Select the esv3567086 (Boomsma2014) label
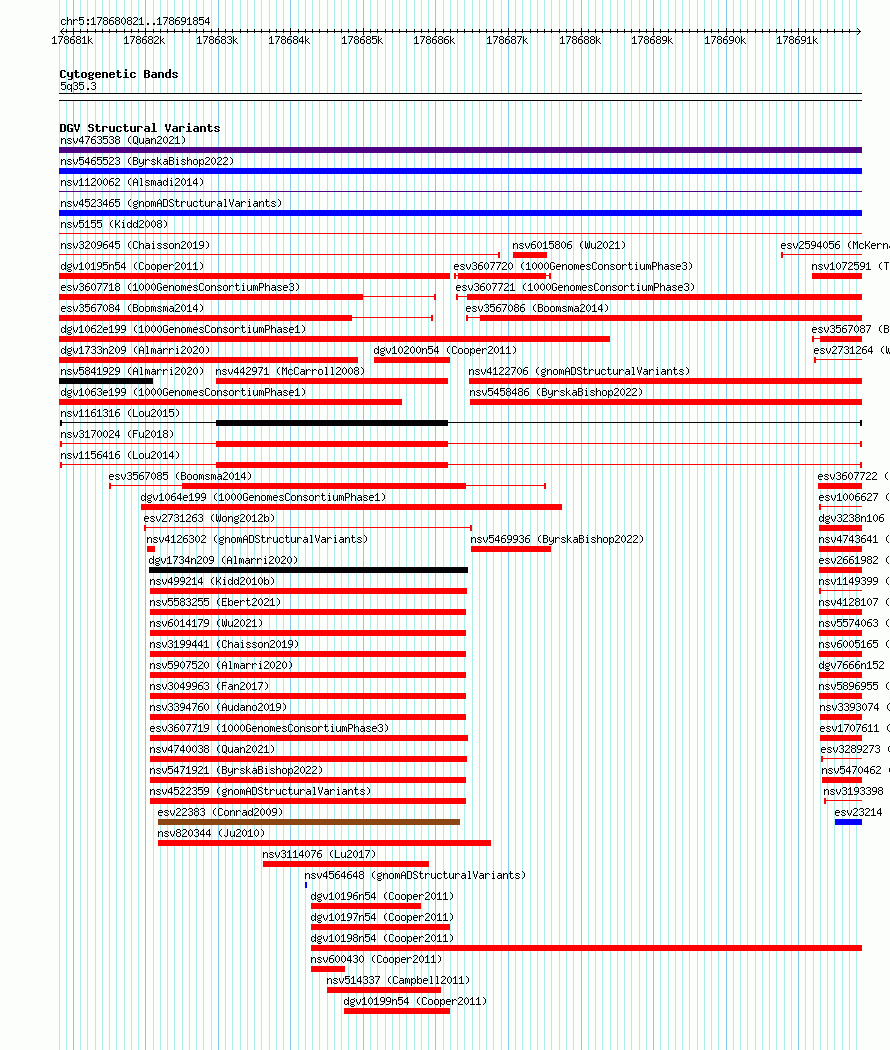The width and height of the screenshot is (890, 1050). [537, 308]
